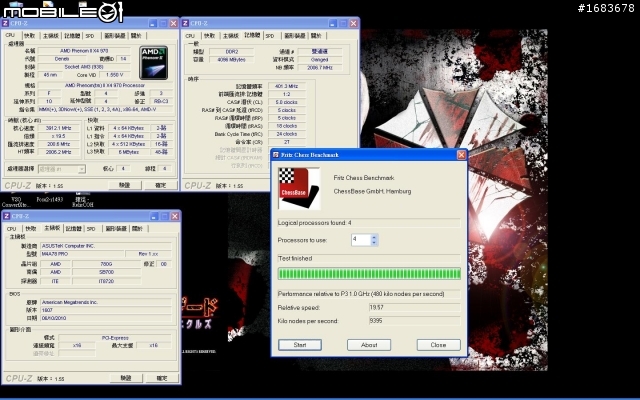
Task: Click the BIOS date 06/10/2010
Action: 106,318
